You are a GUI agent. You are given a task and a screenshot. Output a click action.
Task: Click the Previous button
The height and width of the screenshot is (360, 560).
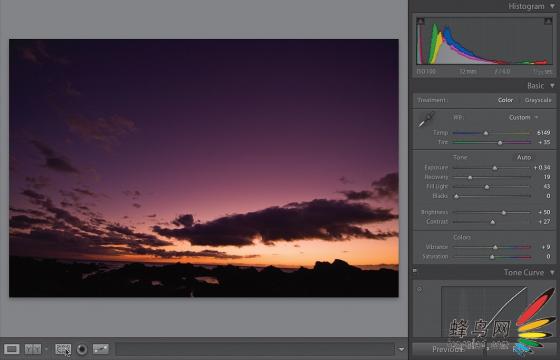446,349
